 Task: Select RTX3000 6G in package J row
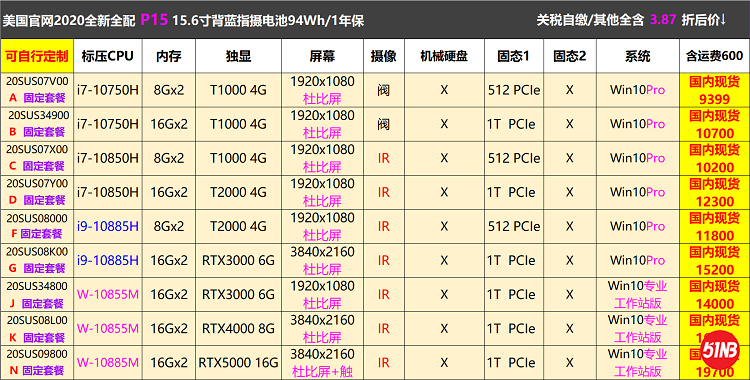pos(238,294)
